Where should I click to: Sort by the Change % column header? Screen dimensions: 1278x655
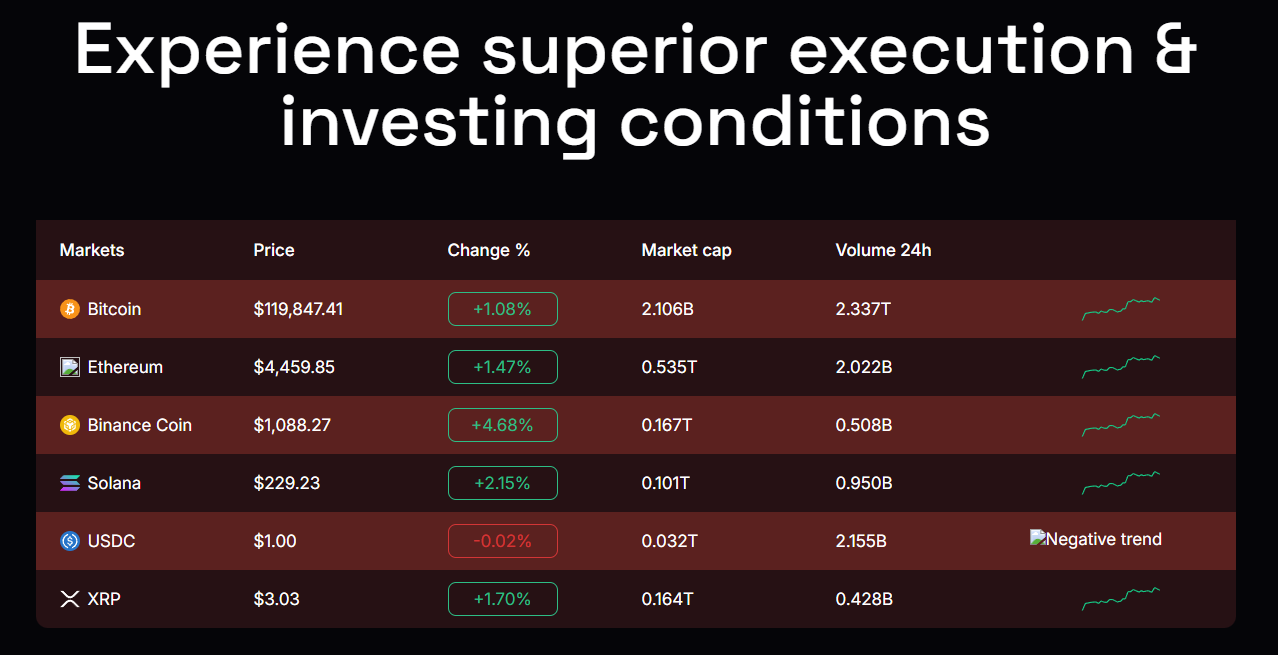[488, 250]
